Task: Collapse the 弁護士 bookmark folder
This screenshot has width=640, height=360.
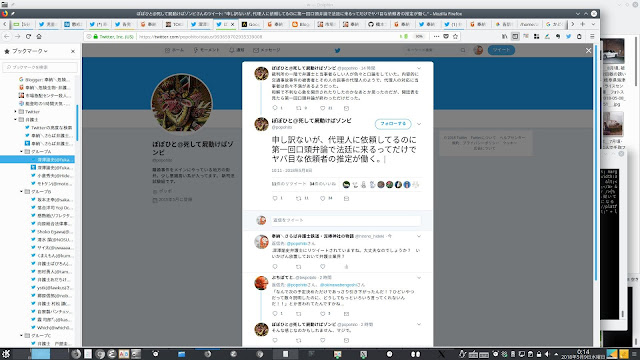Action: click(x=16, y=120)
